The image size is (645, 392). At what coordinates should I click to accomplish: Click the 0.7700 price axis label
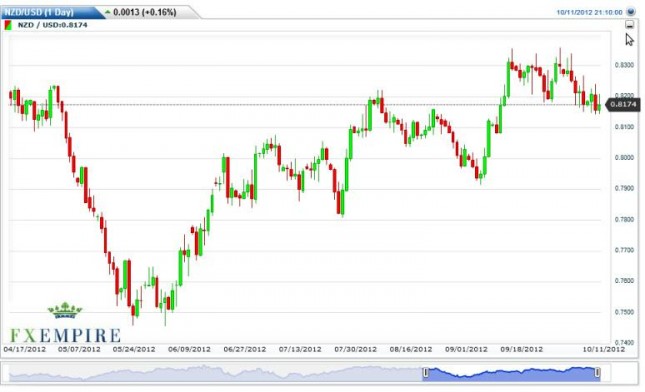(x=624, y=250)
